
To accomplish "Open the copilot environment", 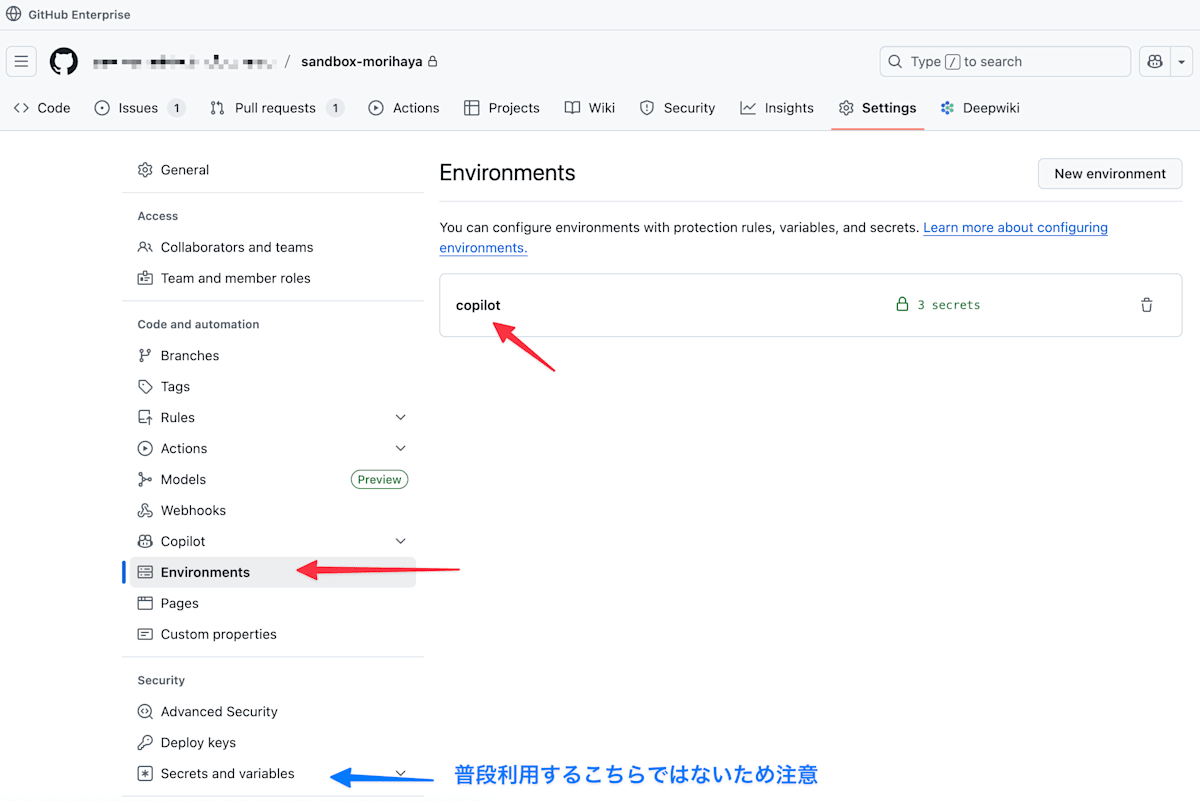I will tap(478, 305).
